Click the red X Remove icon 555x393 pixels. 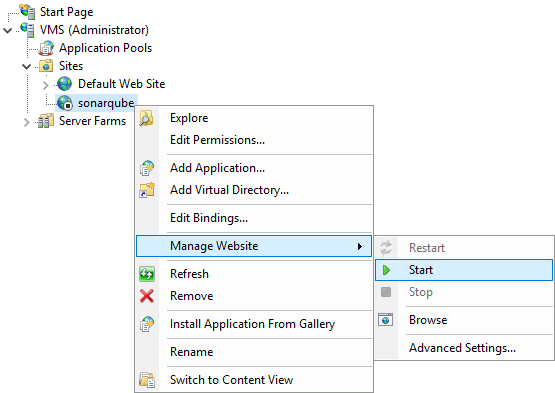click(147, 296)
